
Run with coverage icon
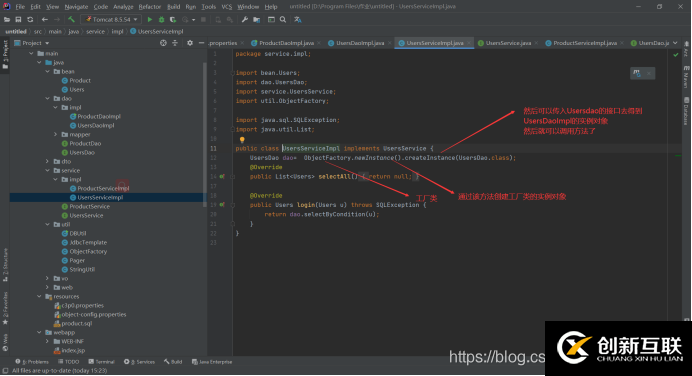click(x=173, y=19)
